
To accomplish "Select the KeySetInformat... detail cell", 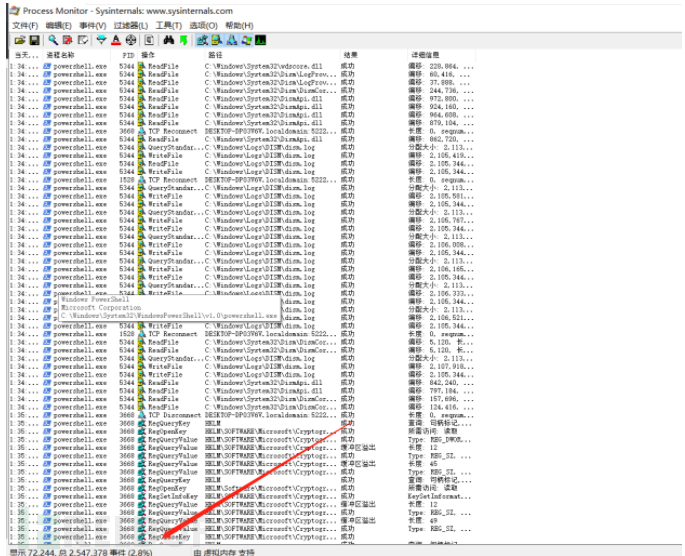I will (x=439, y=497).
